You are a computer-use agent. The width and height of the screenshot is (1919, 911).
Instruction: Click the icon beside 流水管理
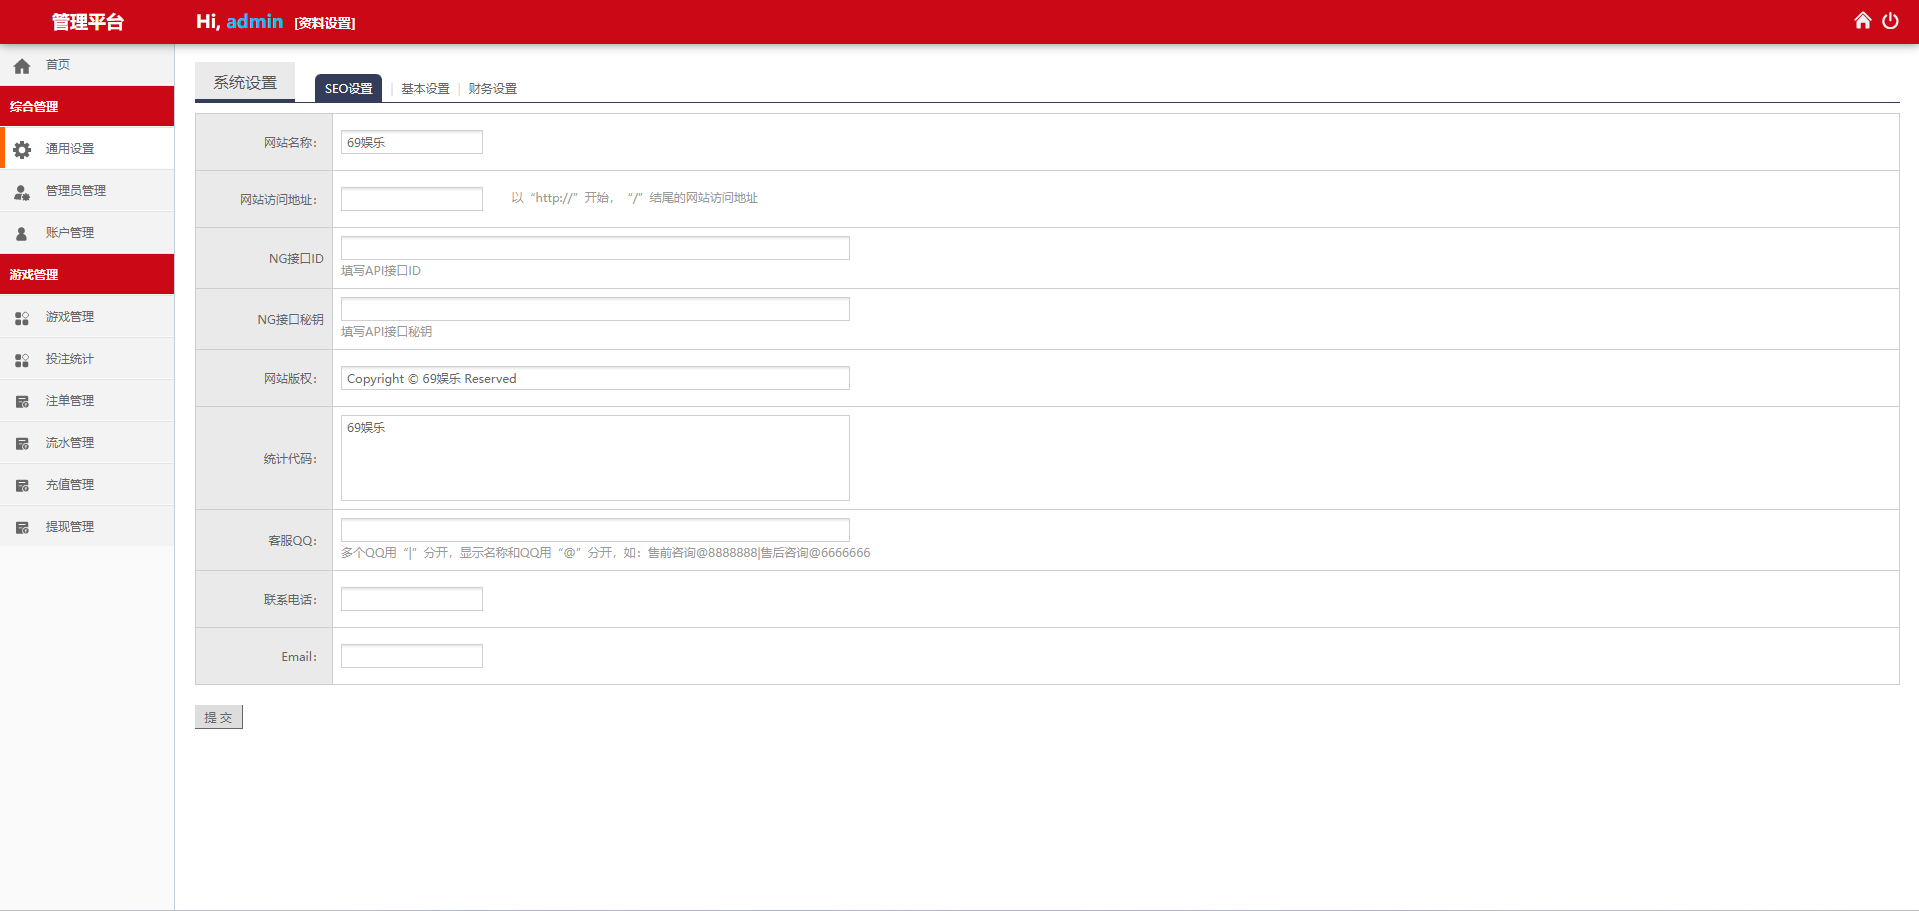22,444
